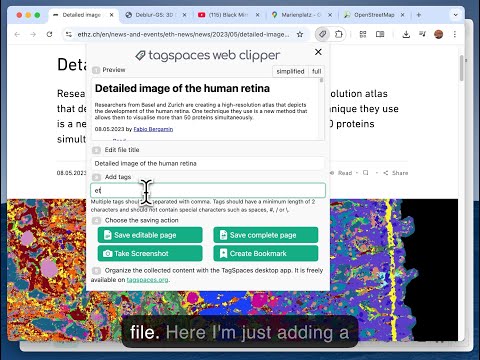
Task: Click the Save editable page button
Action: [x=150, y=235]
